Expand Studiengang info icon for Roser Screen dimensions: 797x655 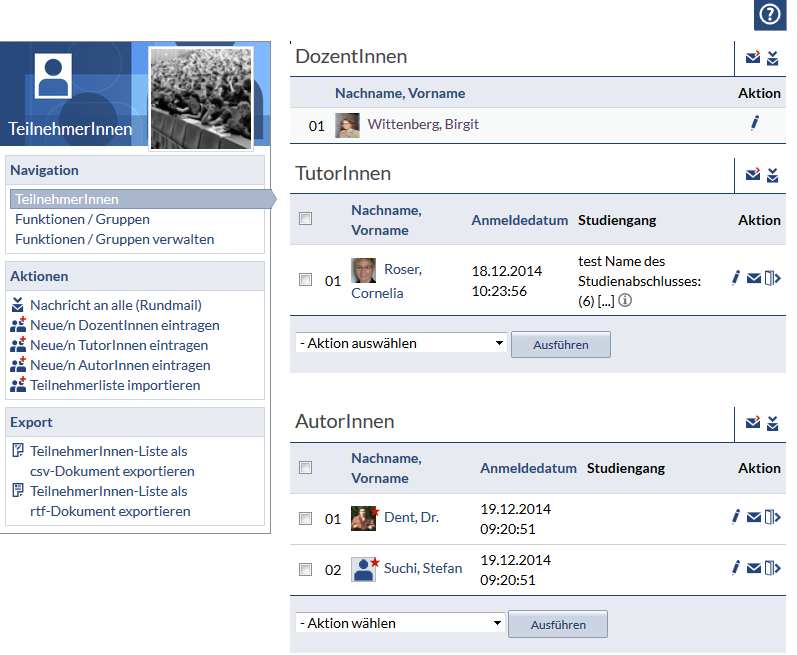625,300
